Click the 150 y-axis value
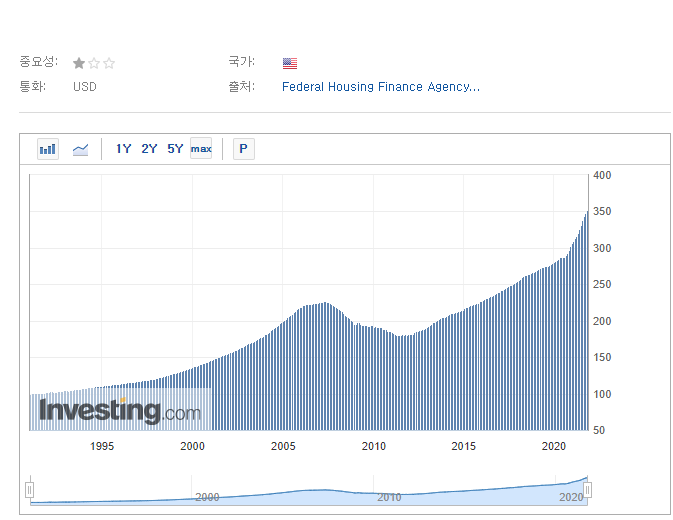Screen dimensions: 673x520 (x=602, y=357)
